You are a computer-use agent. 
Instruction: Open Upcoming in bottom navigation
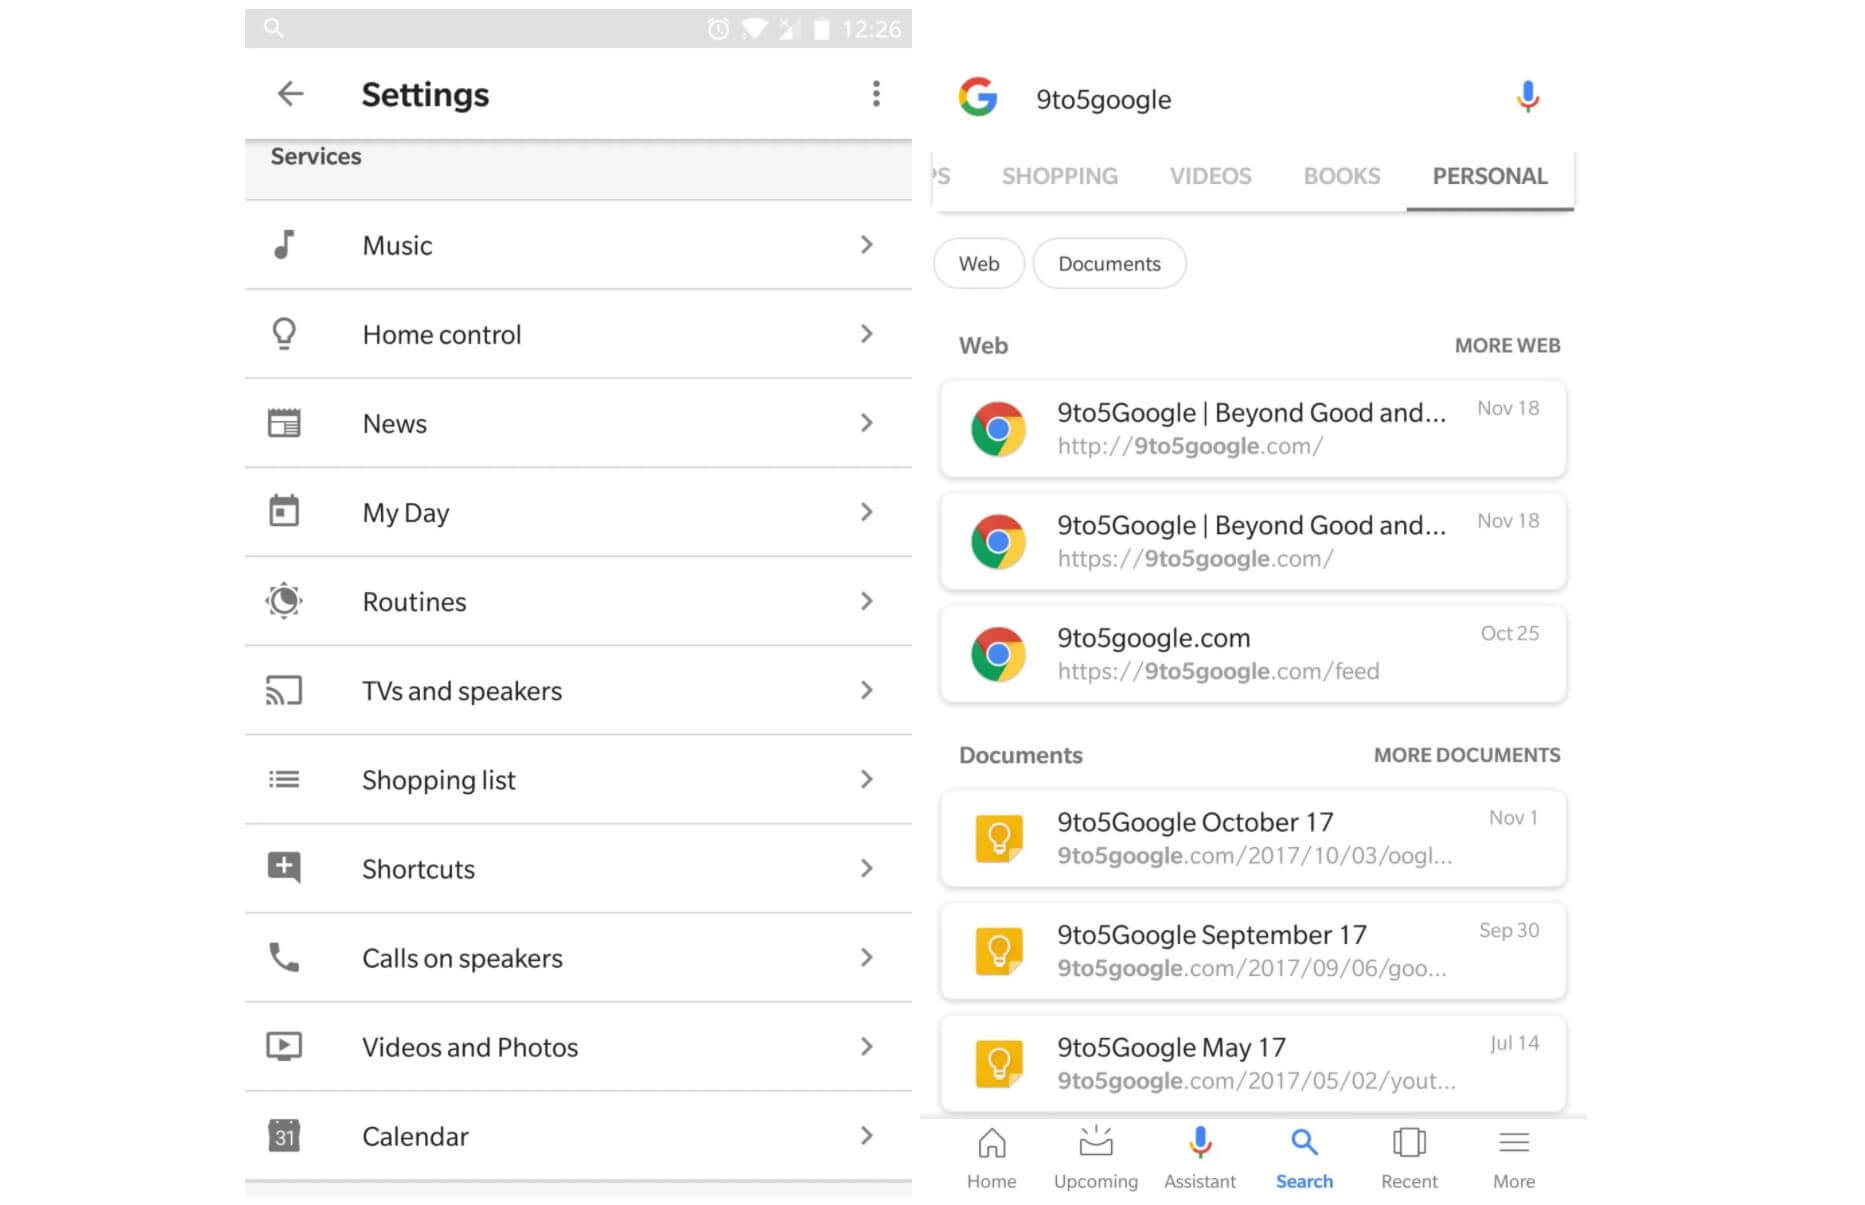tap(1095, 1158)
